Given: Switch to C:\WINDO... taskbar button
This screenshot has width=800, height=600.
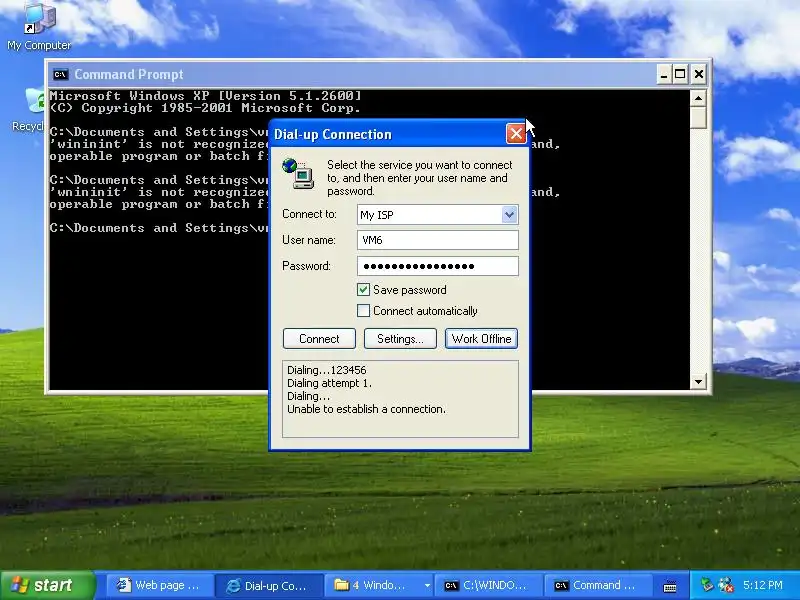Looking at the screenshot, I should (486, 585).
